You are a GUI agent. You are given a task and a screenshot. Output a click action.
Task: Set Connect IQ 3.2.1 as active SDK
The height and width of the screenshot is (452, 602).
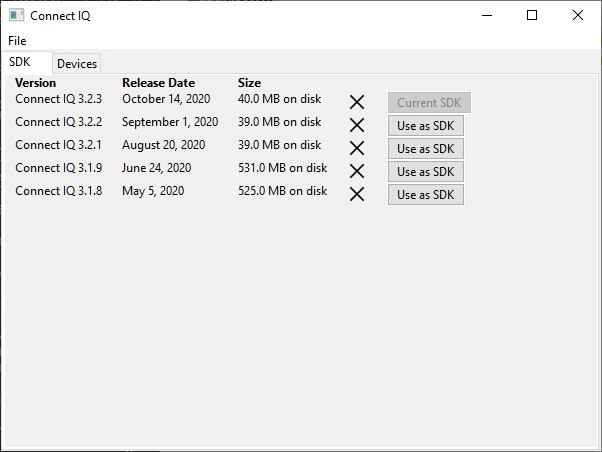click(x=426, y=149)
